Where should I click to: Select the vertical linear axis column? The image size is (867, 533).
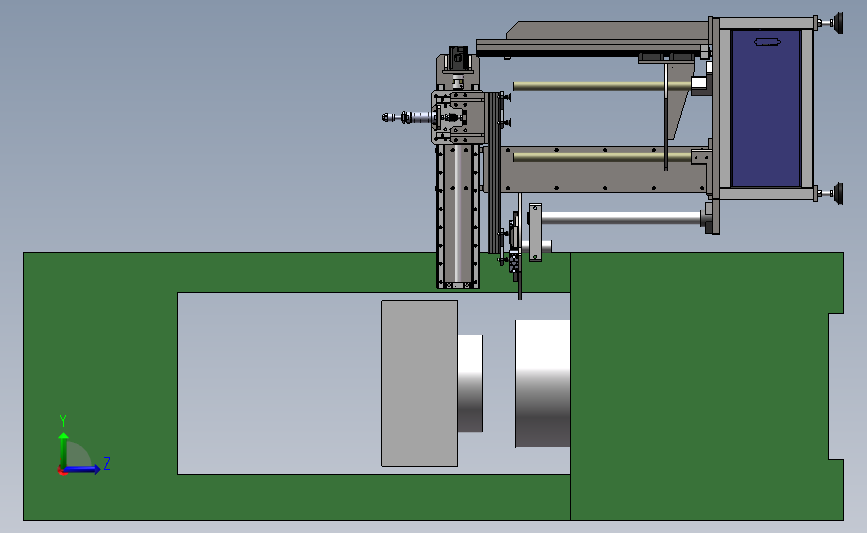point(458,216)
